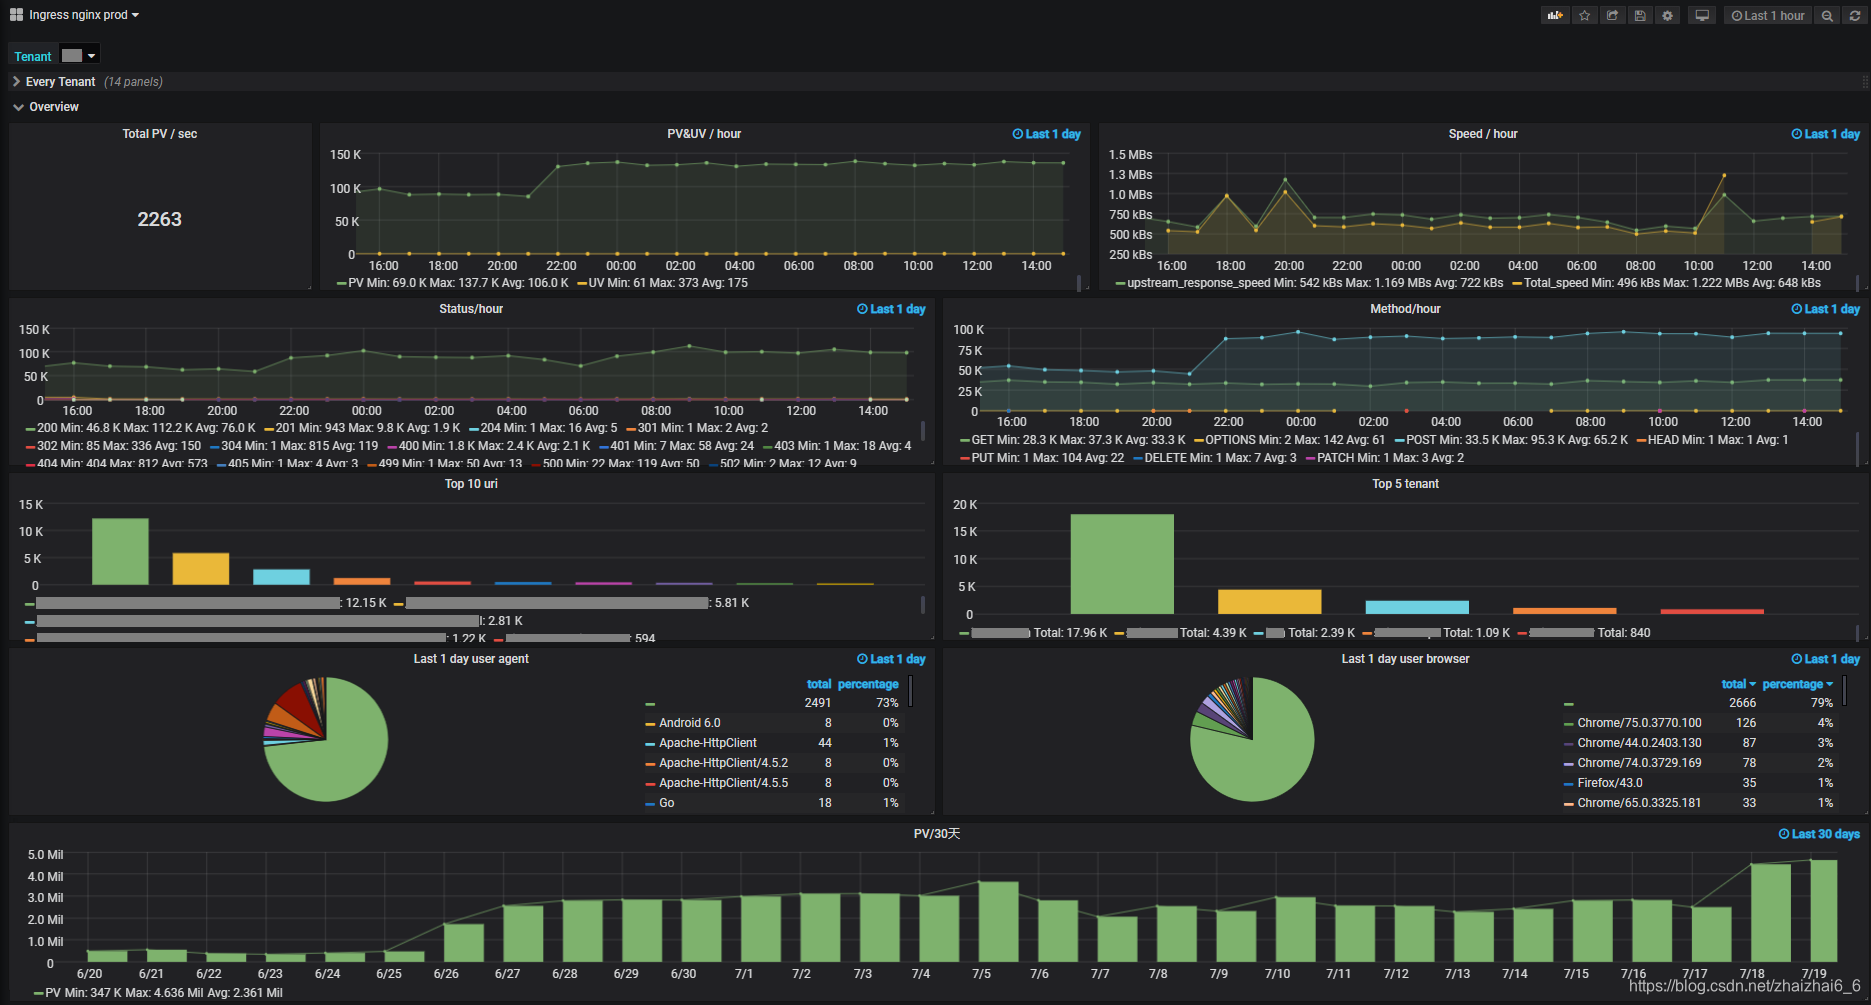Viewport: 1871px width, 1005px height.
Task: Click the Go series color swatch
Action: coord(650,804)
